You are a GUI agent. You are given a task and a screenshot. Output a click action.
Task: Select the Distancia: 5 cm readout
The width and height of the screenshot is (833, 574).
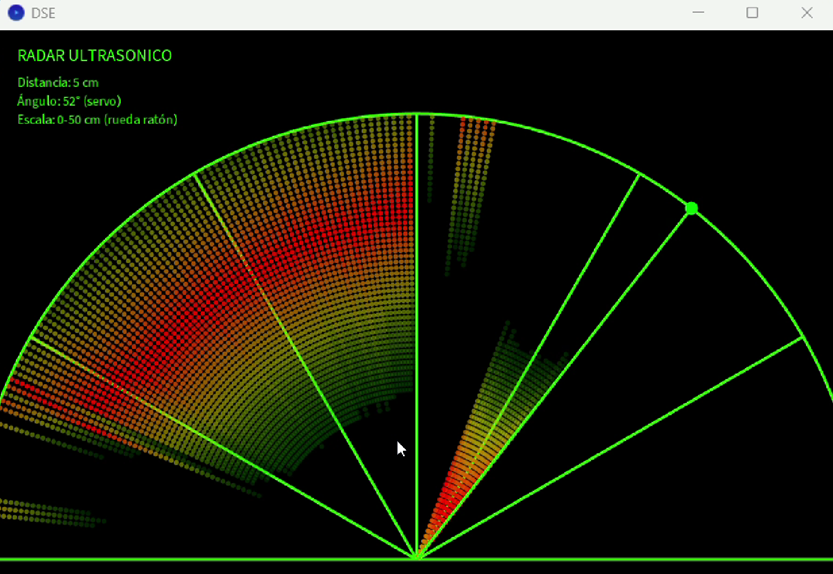pos(58,83)
